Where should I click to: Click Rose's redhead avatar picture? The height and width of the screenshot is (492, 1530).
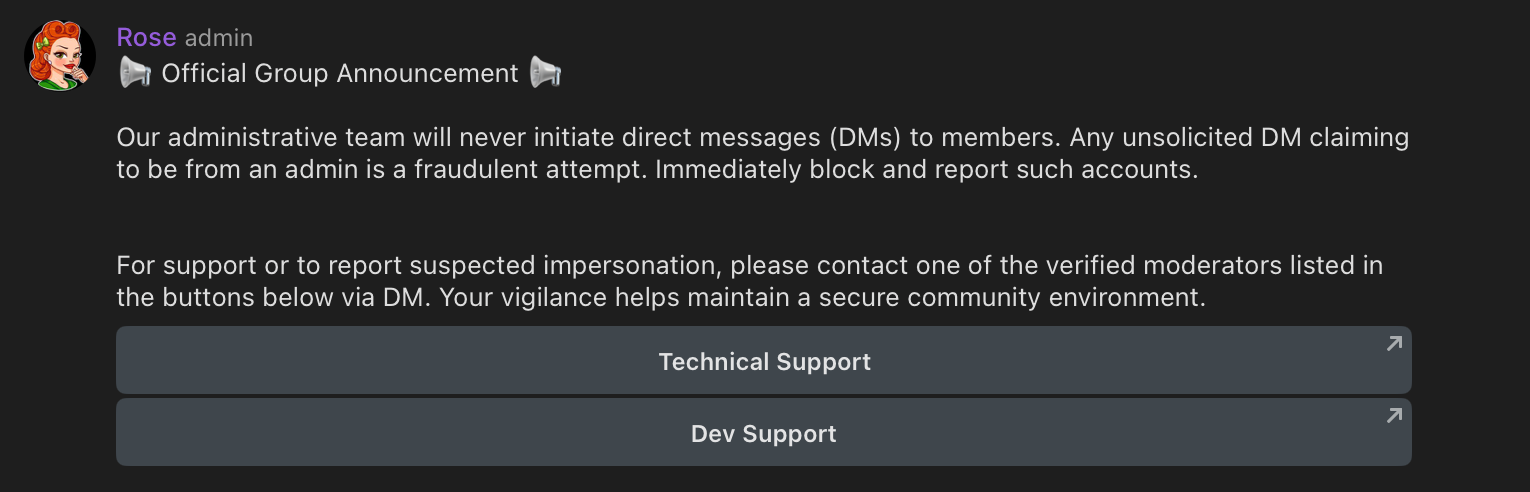pos(59,55)
